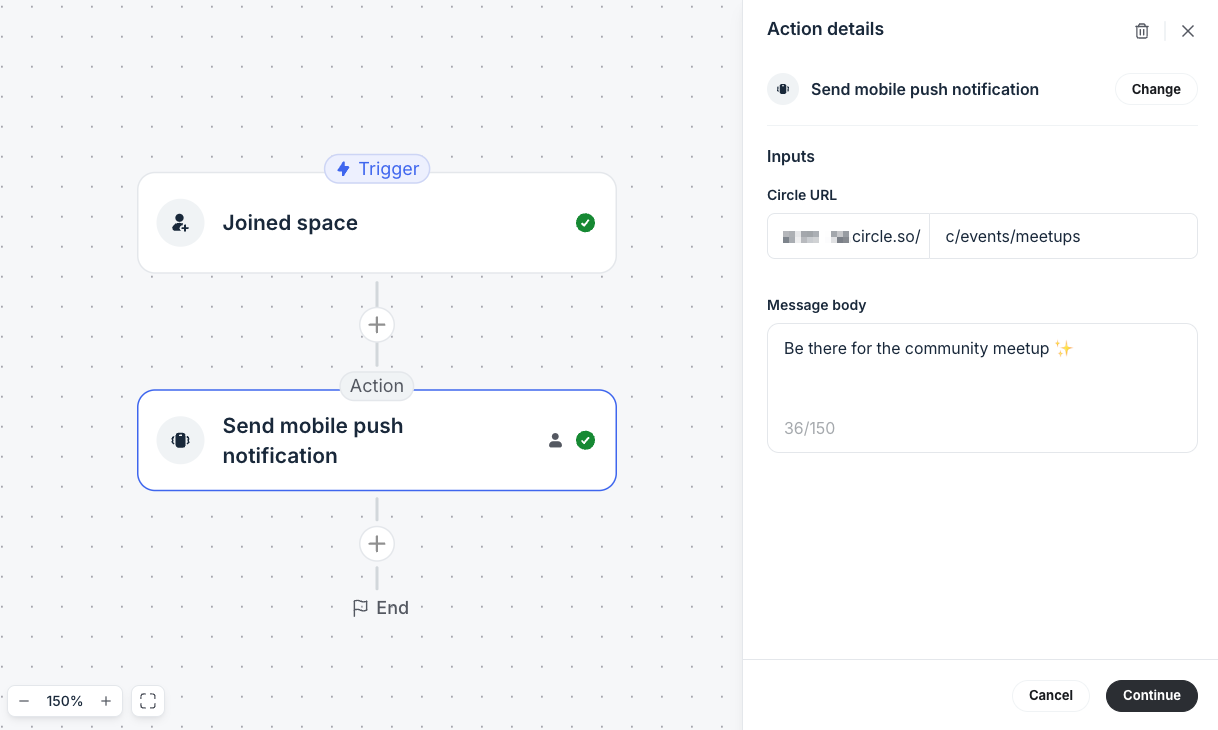Click the fit-to-screen icon near zoom controls
The width and height of the screenshot is (1218, 730).
[x=147, y=701]
